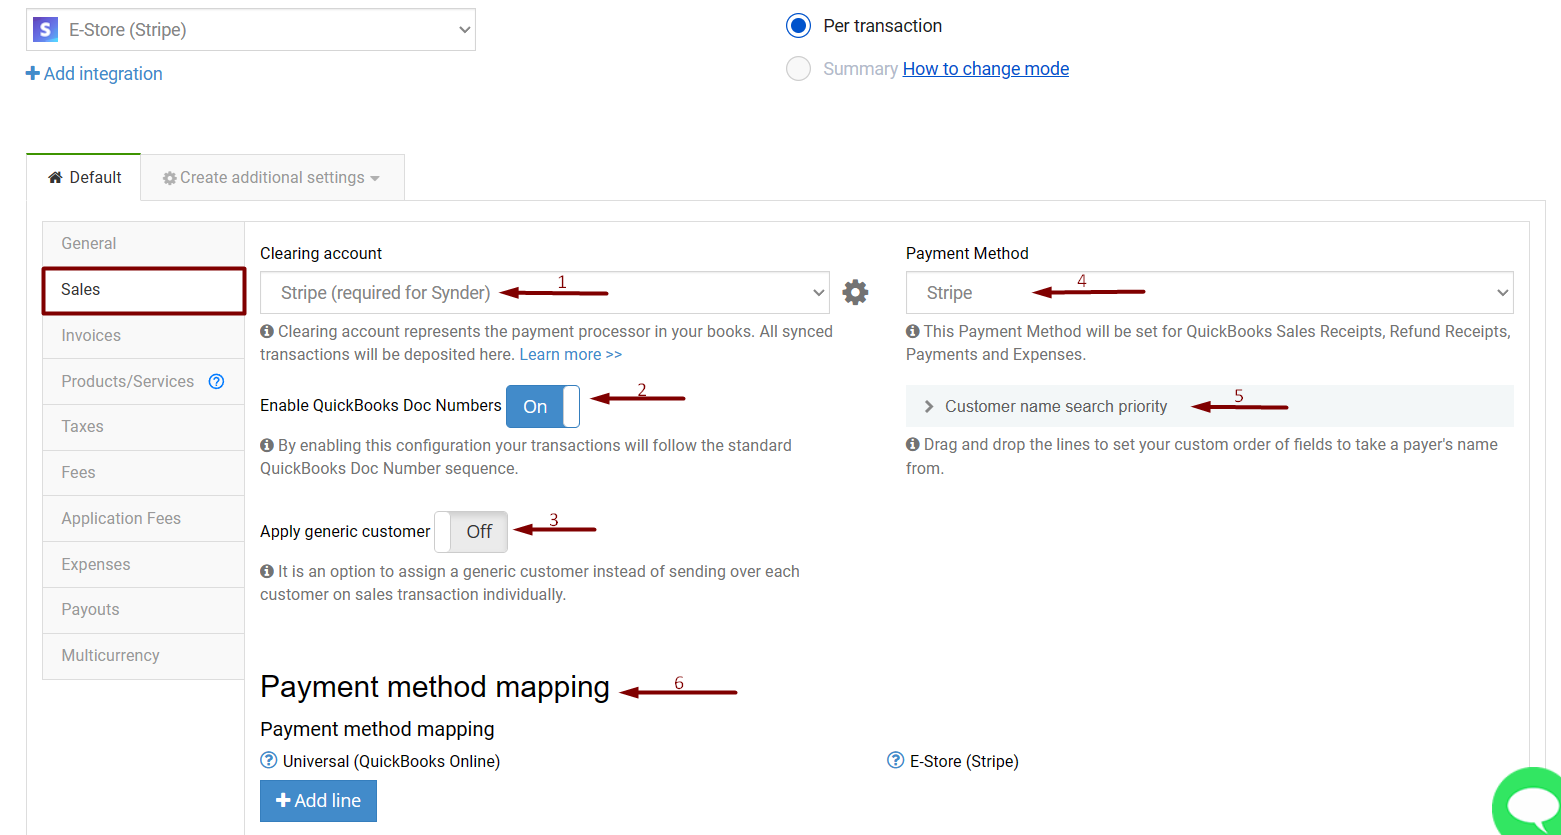Viewport: 1561px width, 835px height.
Task: Open the General settings section
Action: coord(143,244)
